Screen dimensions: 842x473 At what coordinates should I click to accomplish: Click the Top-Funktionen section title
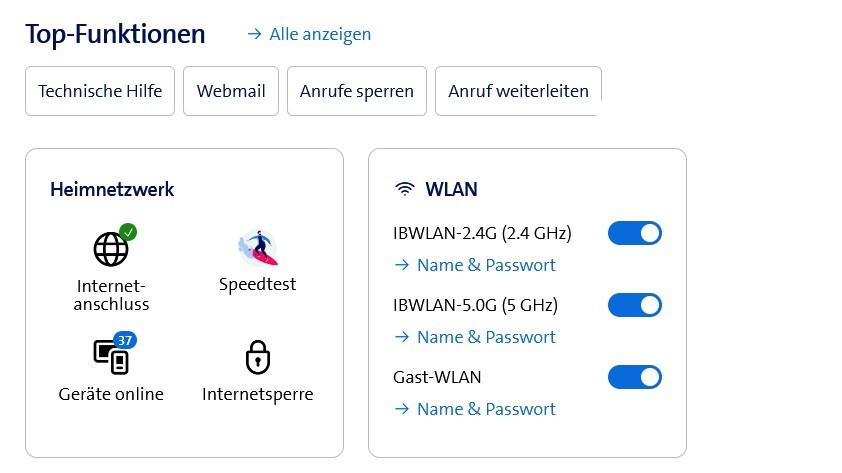click(115, 34)
